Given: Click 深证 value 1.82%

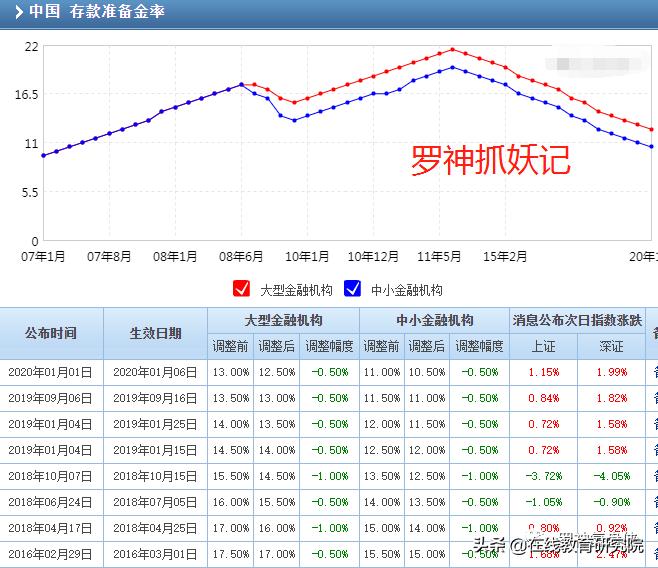Looking at the screenshot, I should [612, 398].
